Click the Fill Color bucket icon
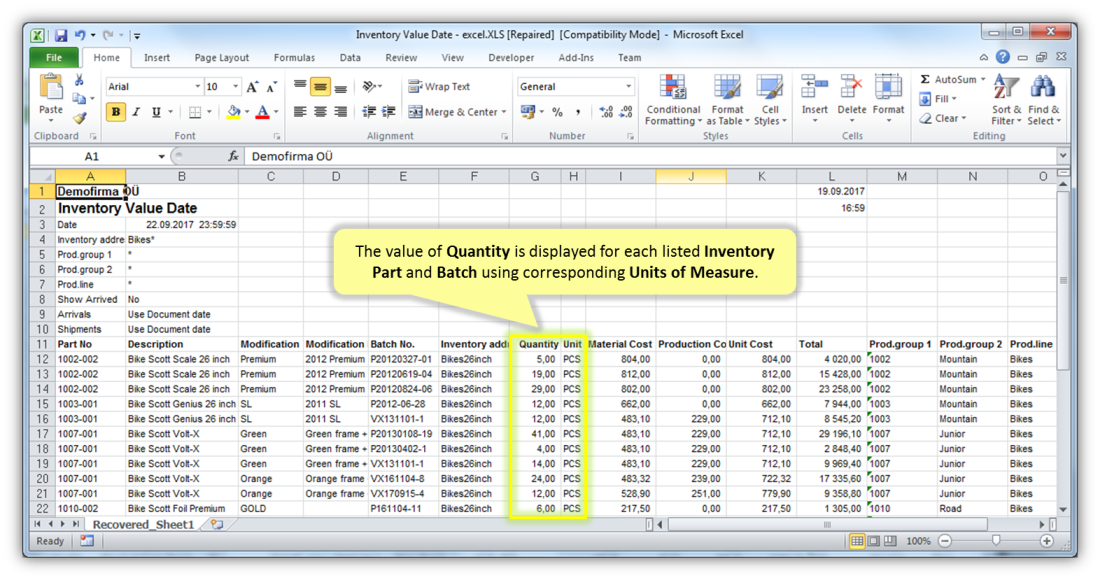This screenshot has width=1100, height=580. 234,112
